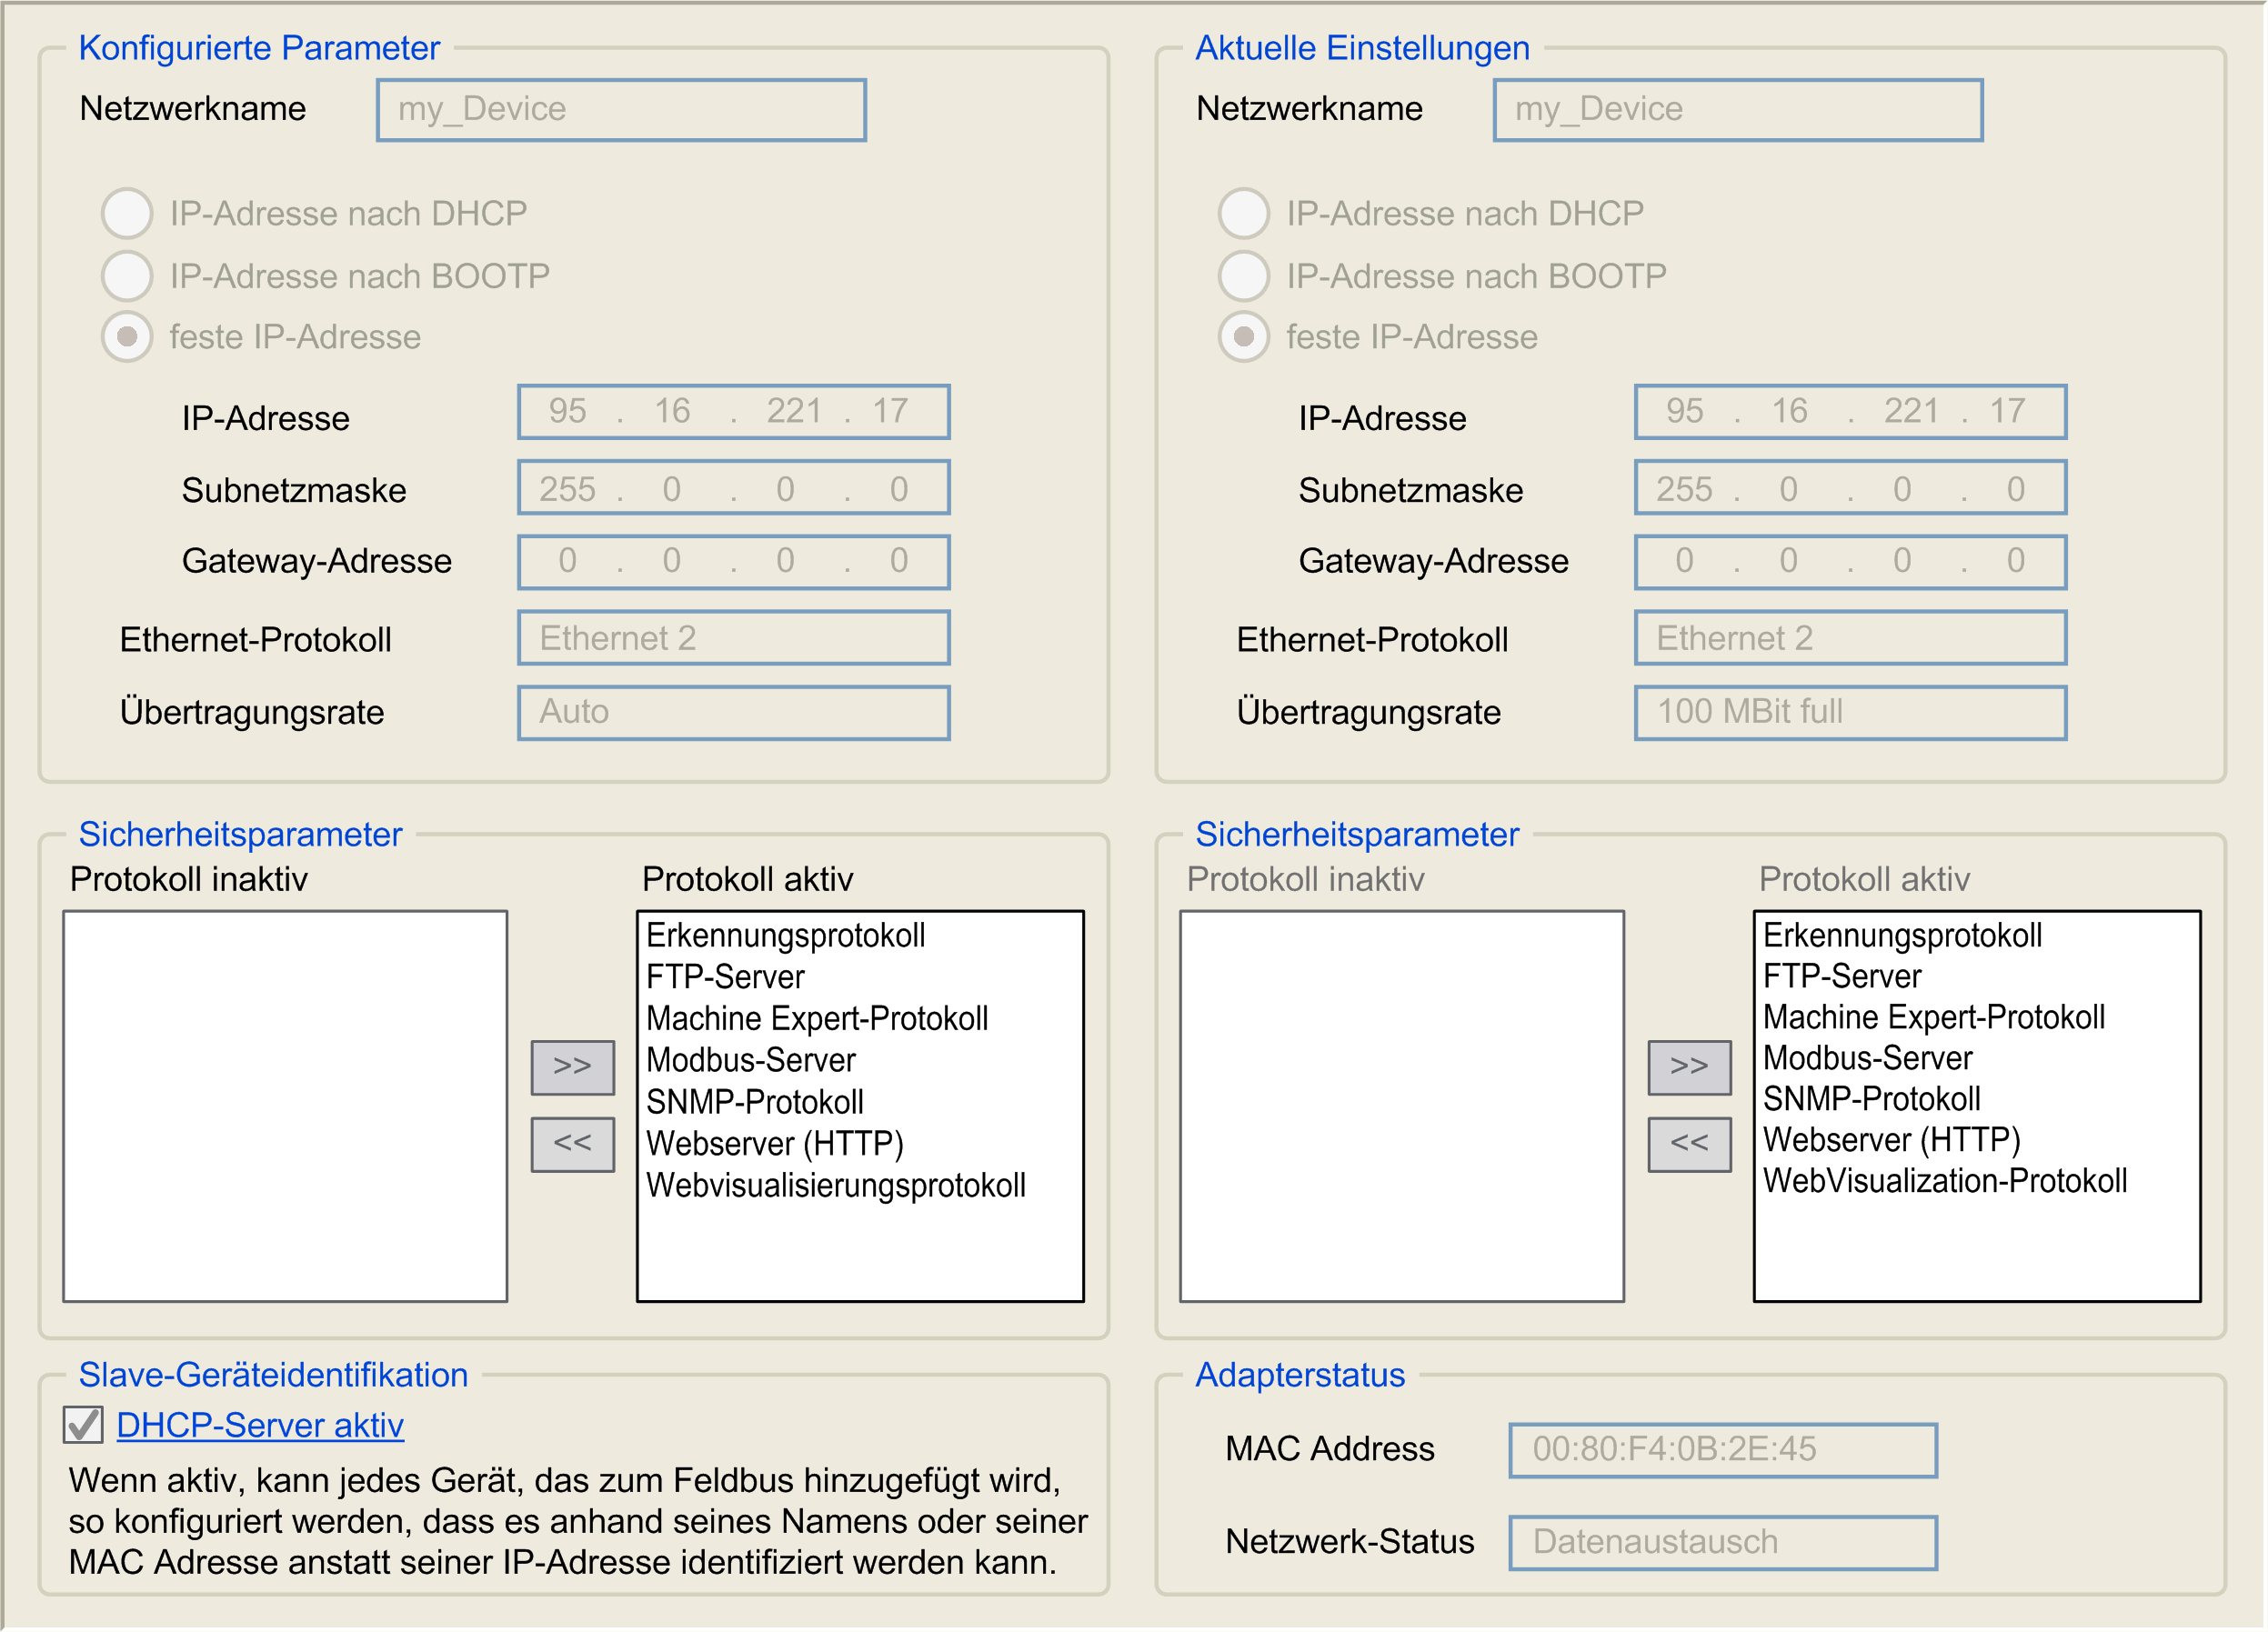Open the 100 MBit full Übertragungsrate field

tap(1850, 712)
